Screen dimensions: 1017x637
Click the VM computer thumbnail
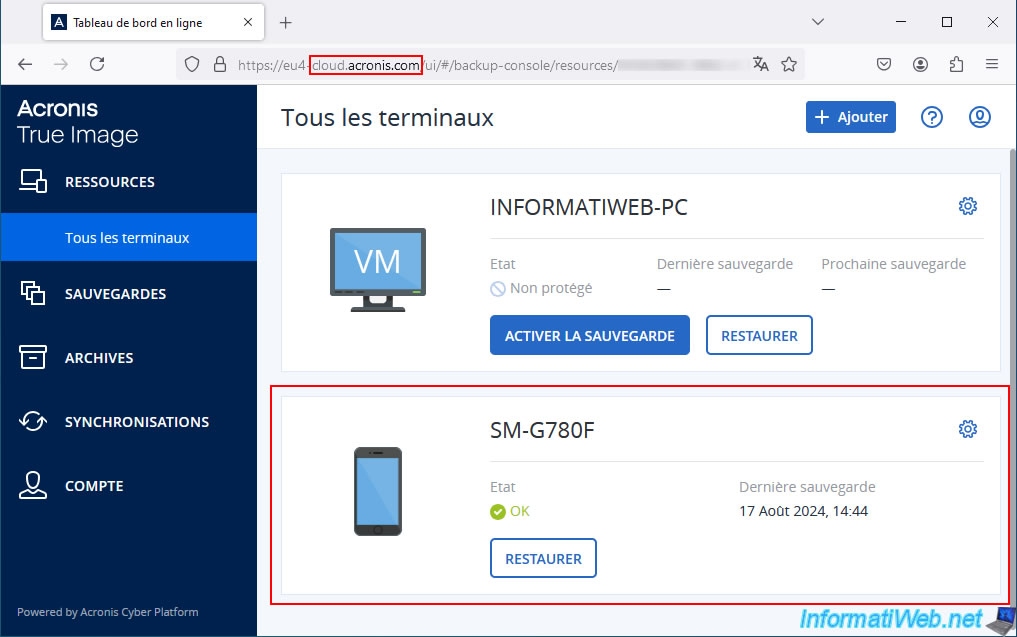click(x=377, y=270)
